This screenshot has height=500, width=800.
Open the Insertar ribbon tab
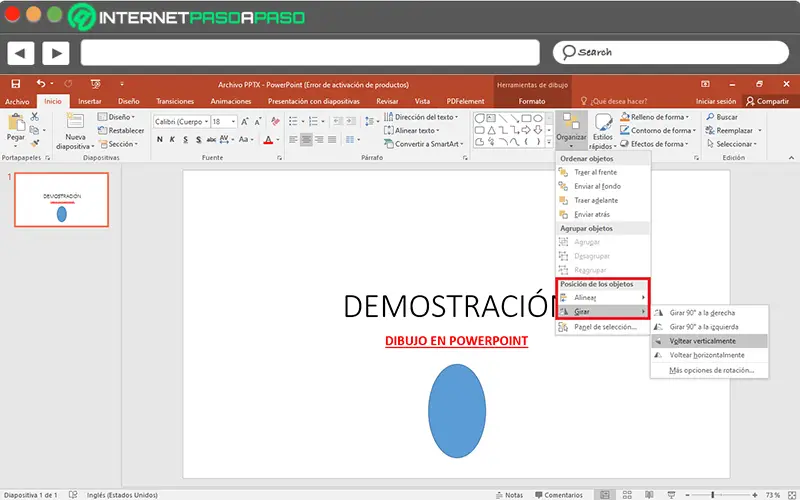pos(89,101)
